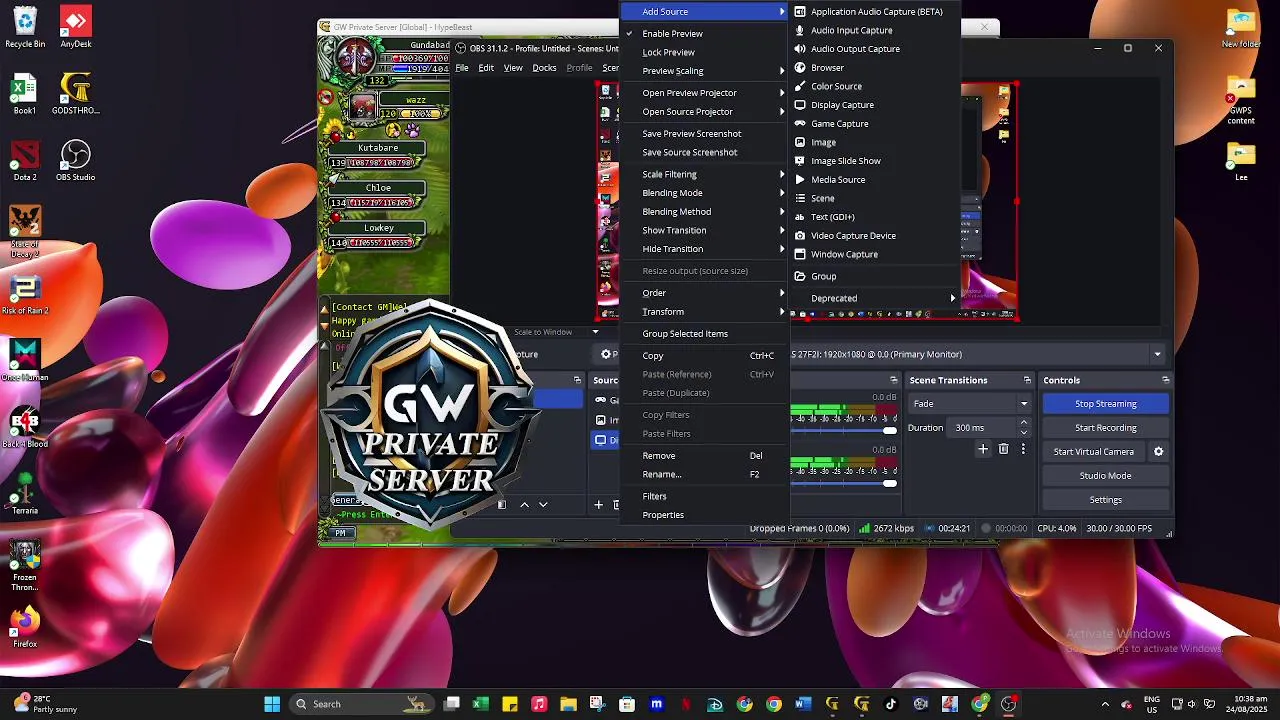Open the OBS Docks menu
Viewport: 1280px width, 720px height.
coord(544,68)
